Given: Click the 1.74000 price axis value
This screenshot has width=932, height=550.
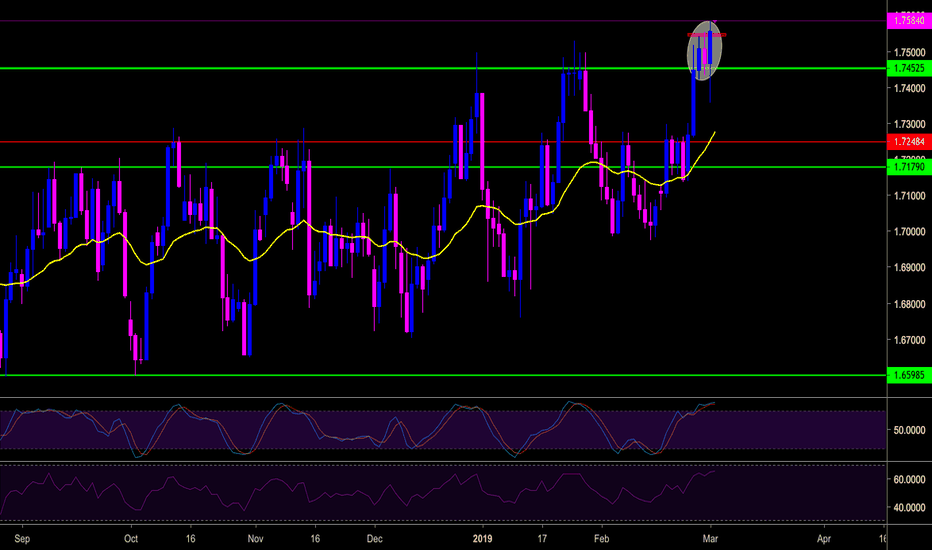Looking at the screenshot, I should point(909,88).
